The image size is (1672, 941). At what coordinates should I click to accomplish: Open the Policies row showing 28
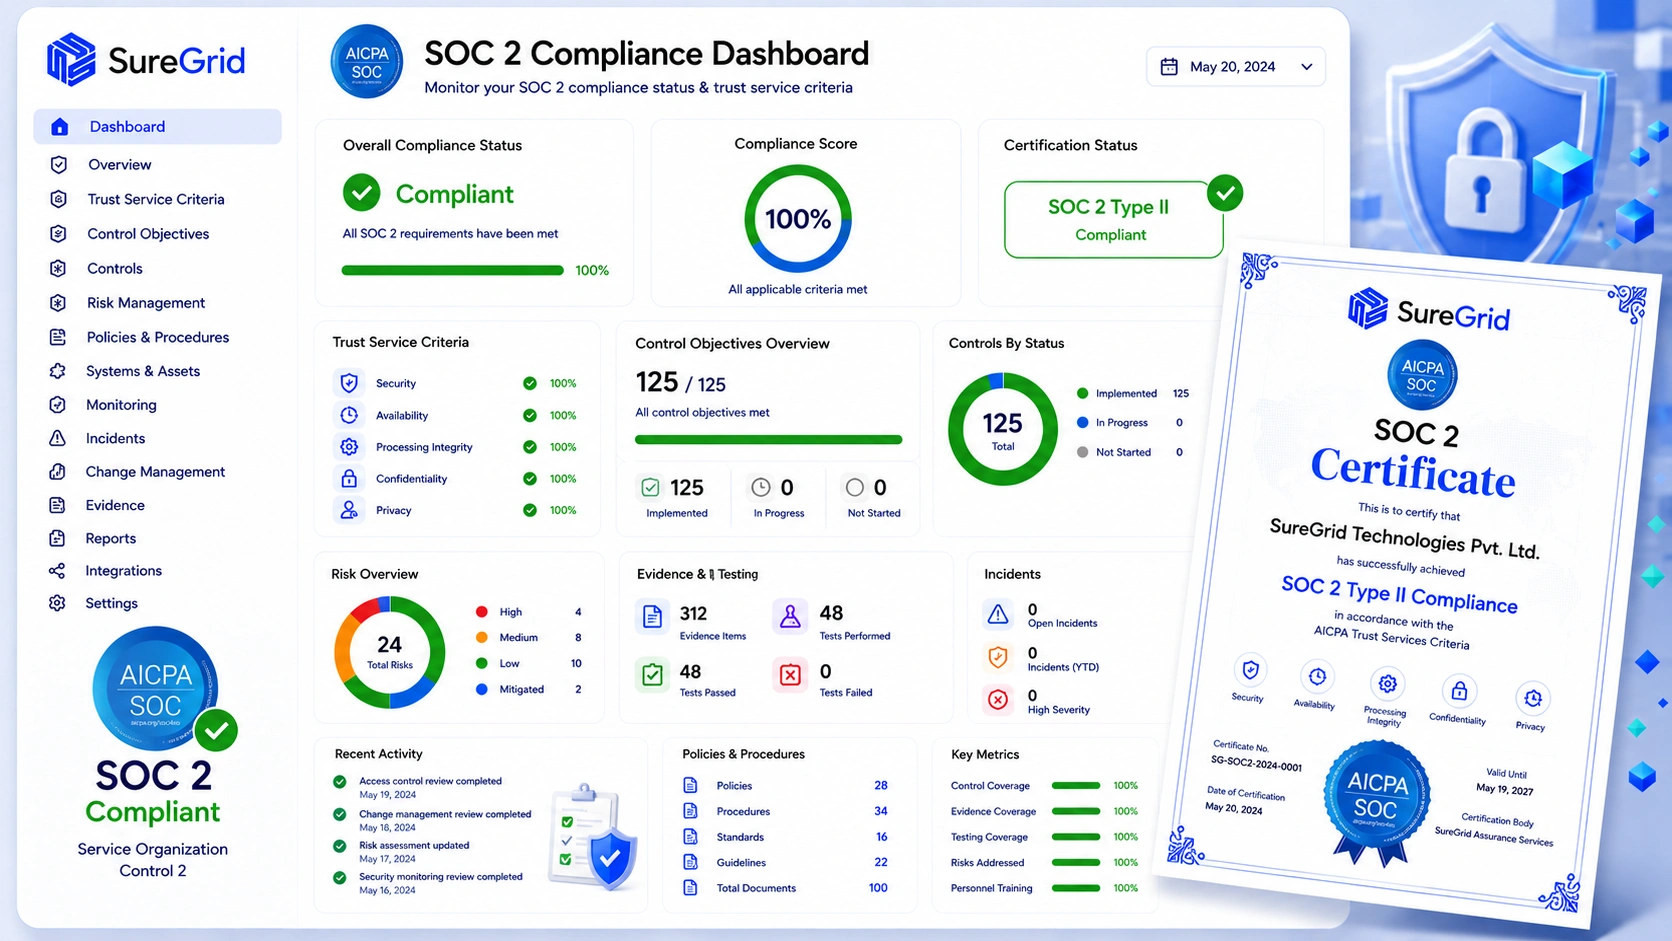pyautogui.click(x=785, y=786)
